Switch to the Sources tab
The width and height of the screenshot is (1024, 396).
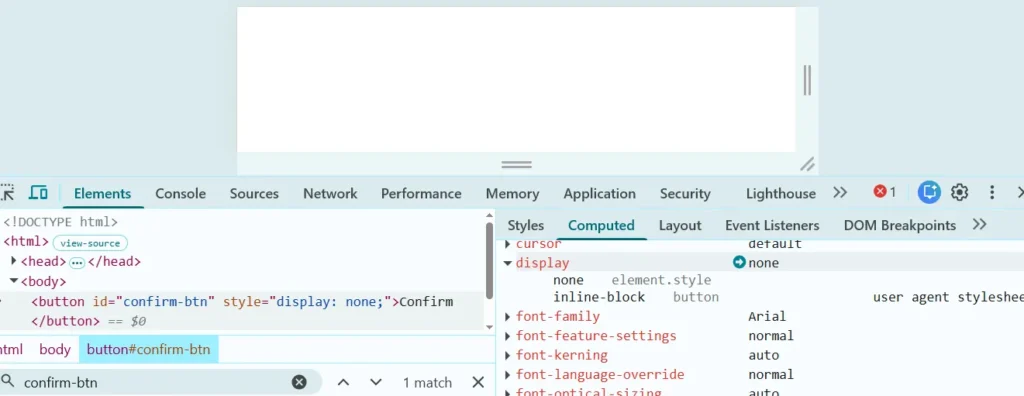254,193
